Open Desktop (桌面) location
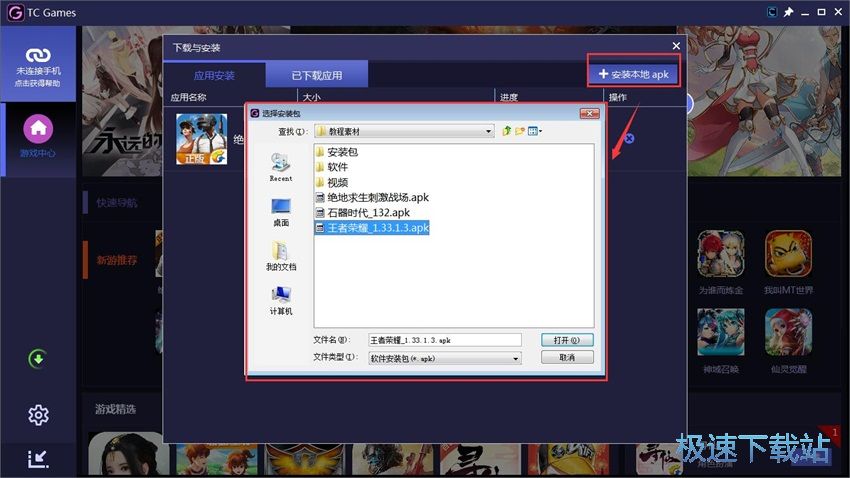 [x=281, y=212]
